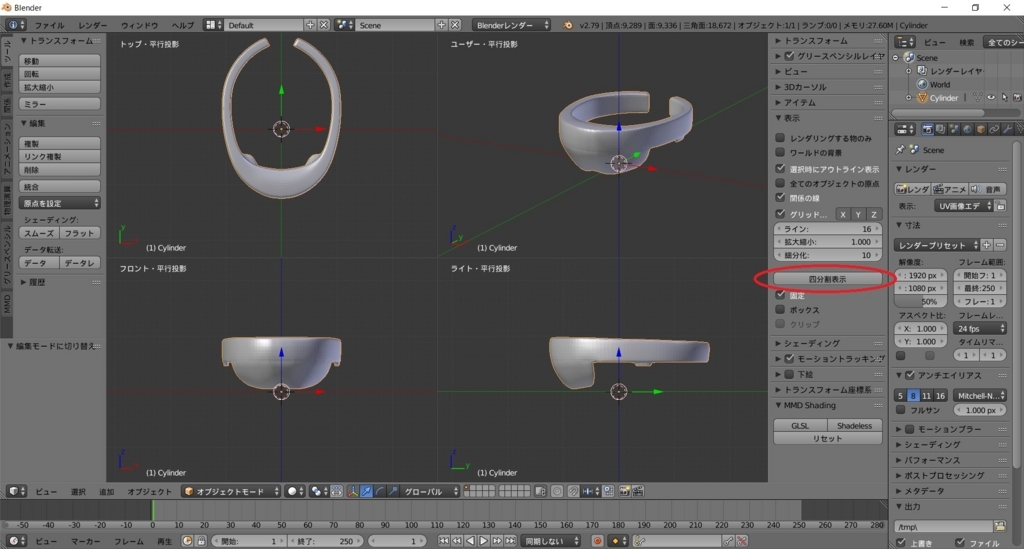Open the World properties tab icon
Viewport: 1024px width, 549px height.
pos(967,129)
